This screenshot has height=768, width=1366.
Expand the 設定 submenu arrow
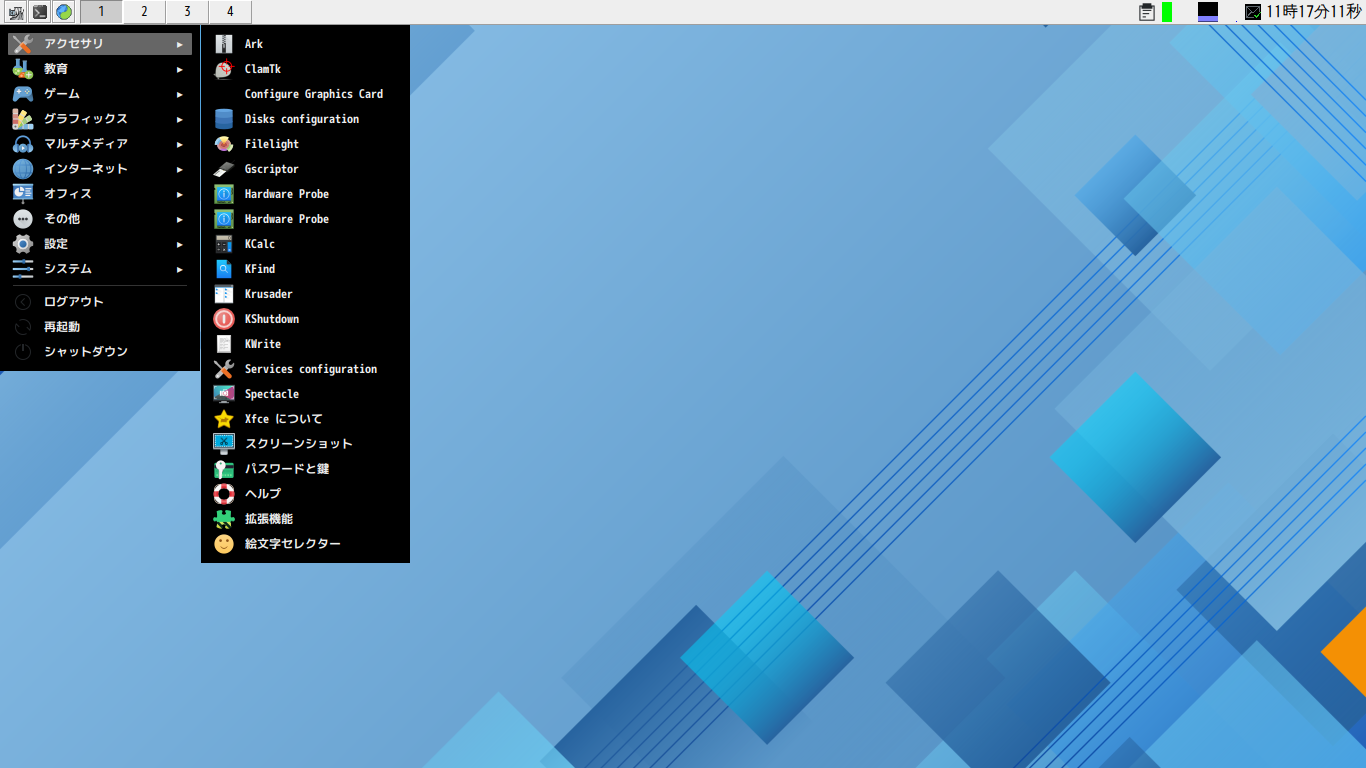[x=180, y=244]
